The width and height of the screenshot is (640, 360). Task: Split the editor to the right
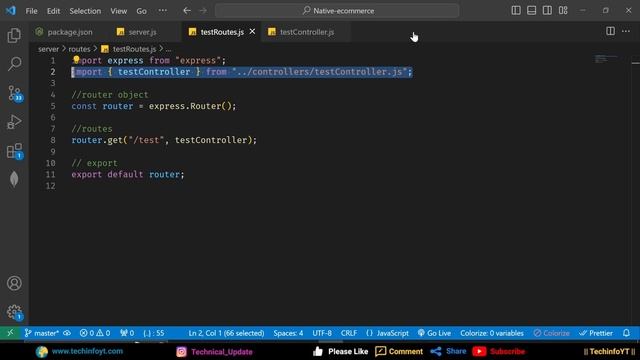tap(610, 31)
